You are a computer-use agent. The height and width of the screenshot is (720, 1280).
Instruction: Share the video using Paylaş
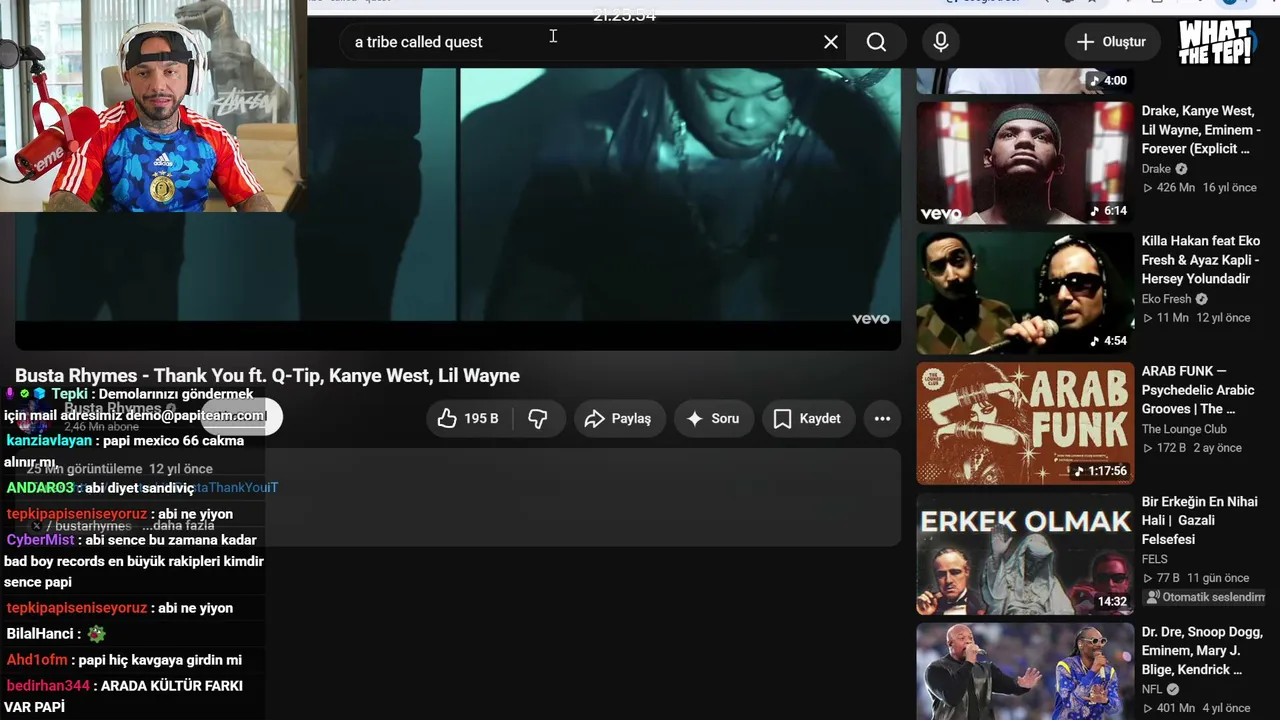618,418
